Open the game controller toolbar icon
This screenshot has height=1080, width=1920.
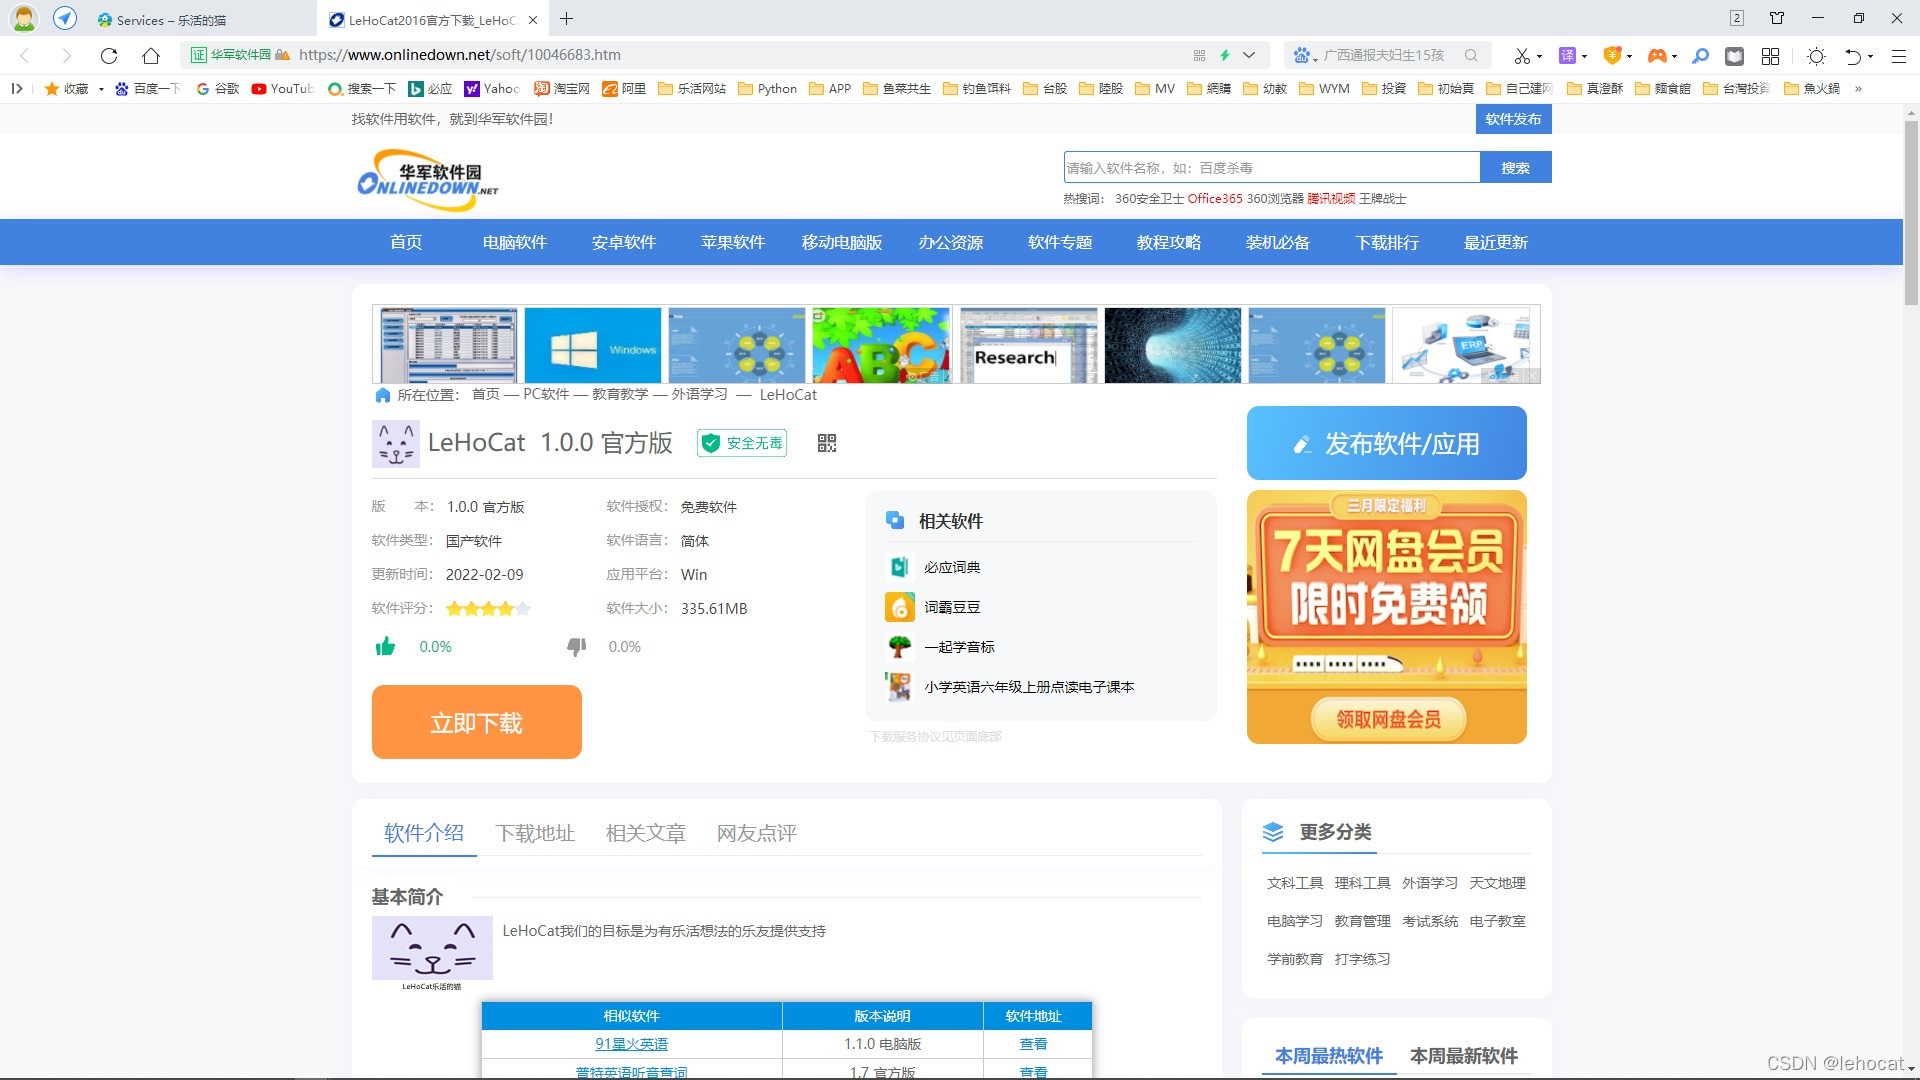[1657, 55]
